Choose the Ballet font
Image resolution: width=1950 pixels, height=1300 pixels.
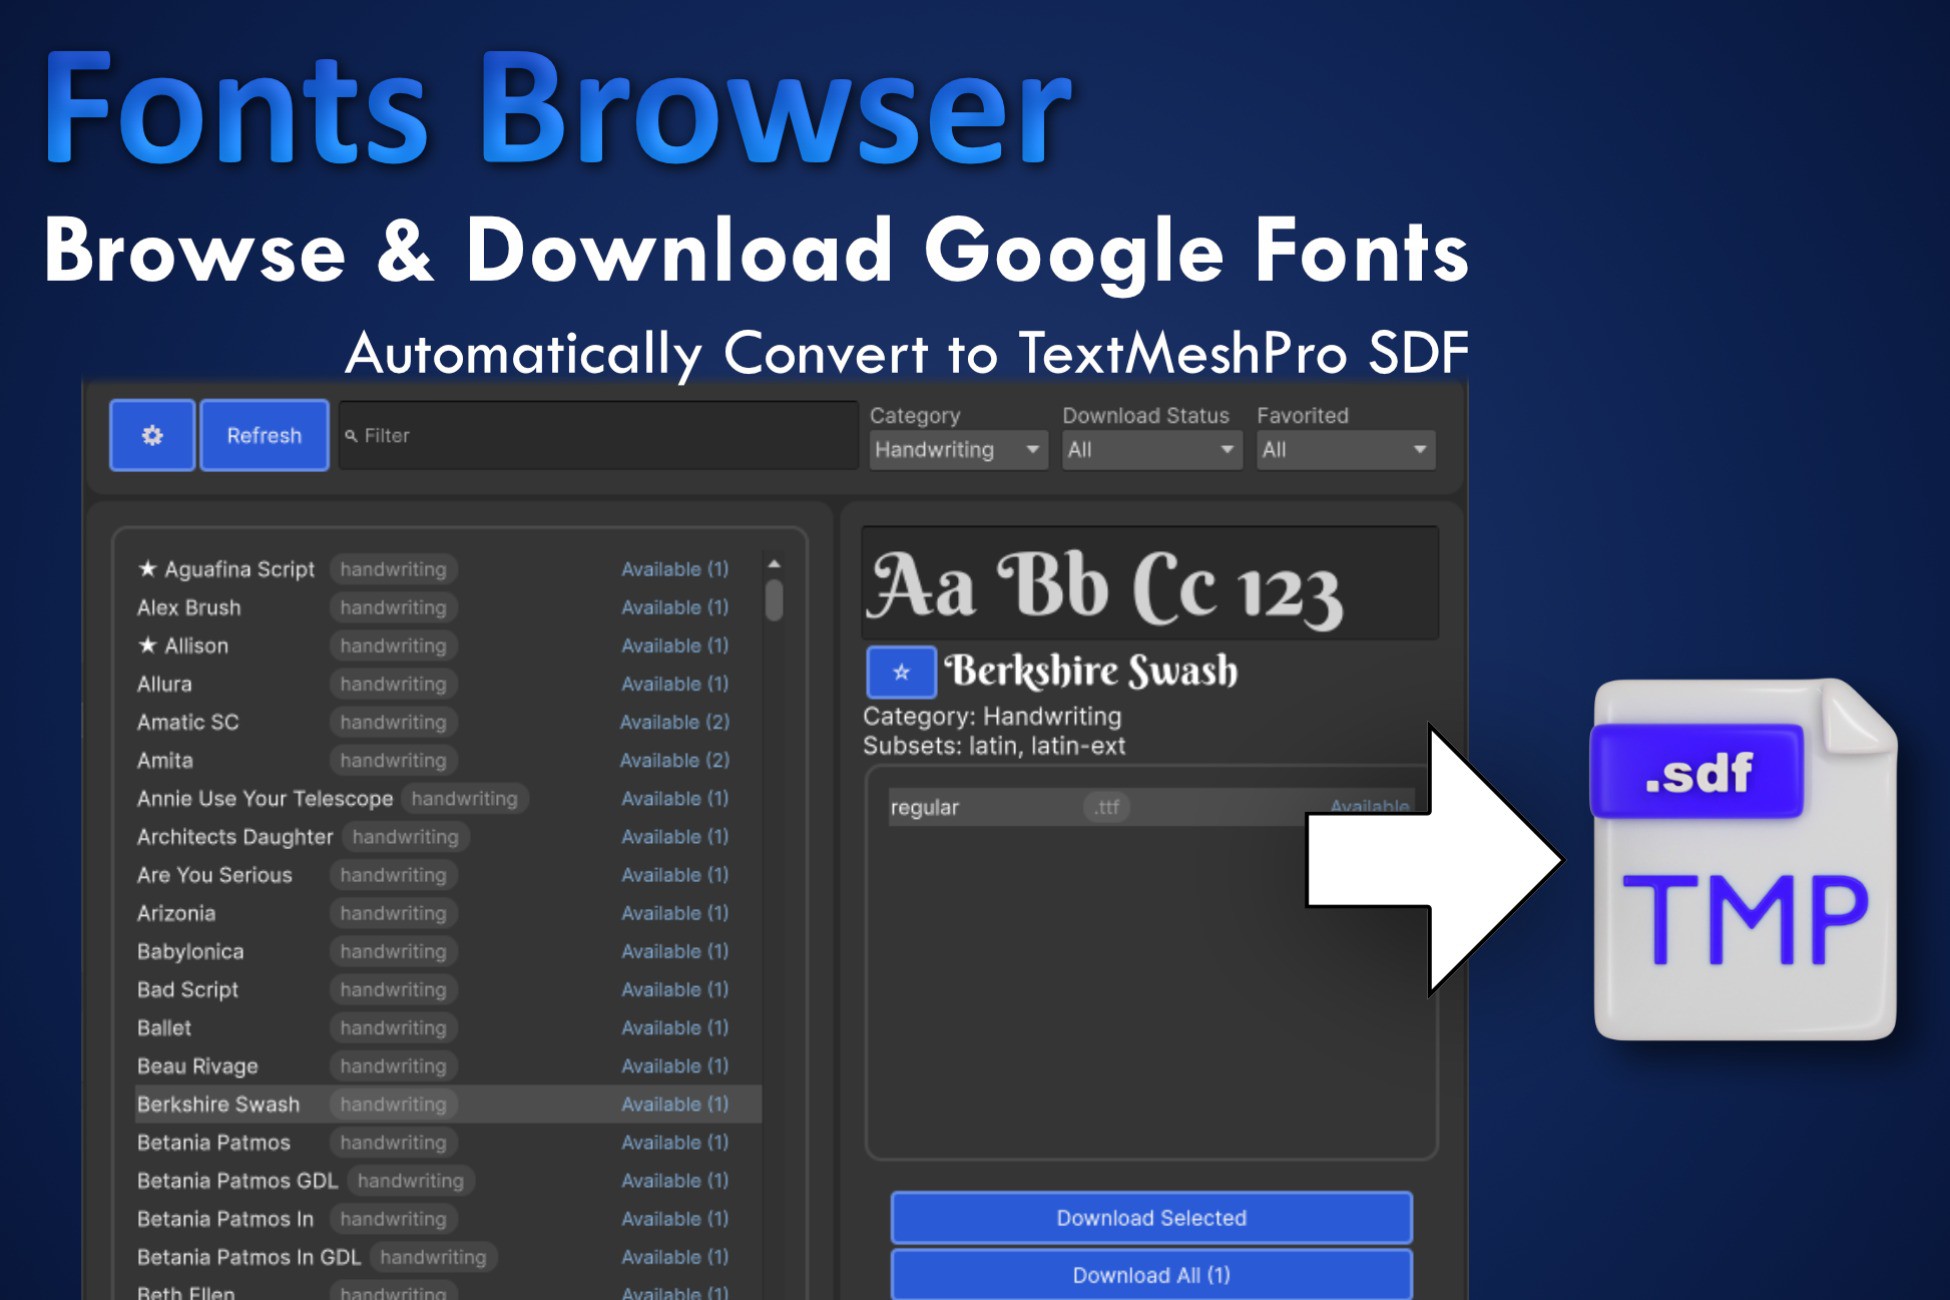[448, 1027]
